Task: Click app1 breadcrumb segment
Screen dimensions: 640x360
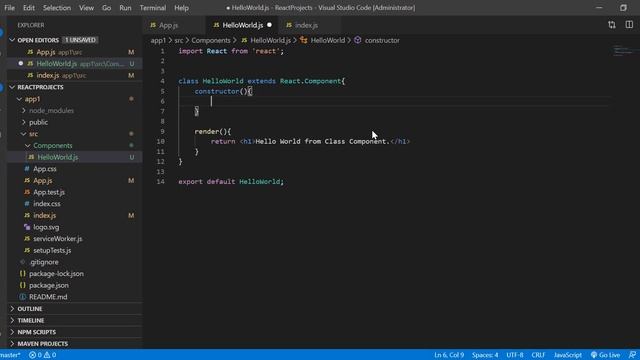Action: pyautogui.click(x=158, y=40)
